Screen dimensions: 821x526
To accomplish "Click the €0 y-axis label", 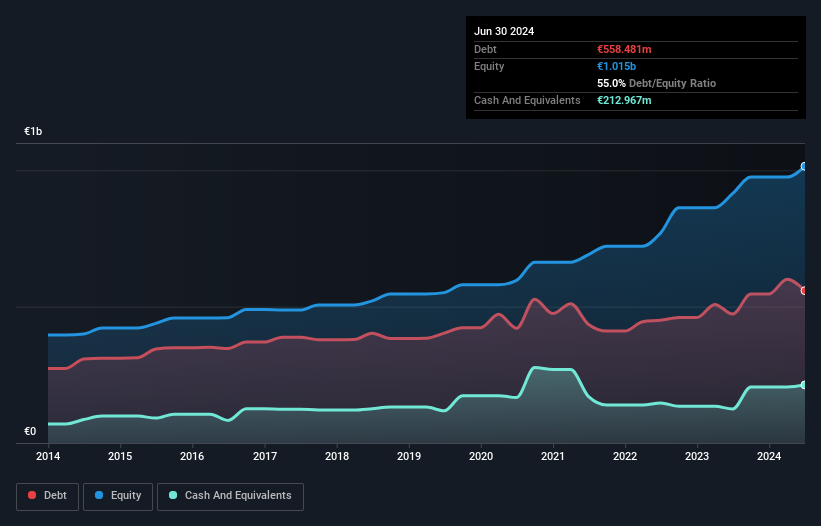I will [30, 431].
